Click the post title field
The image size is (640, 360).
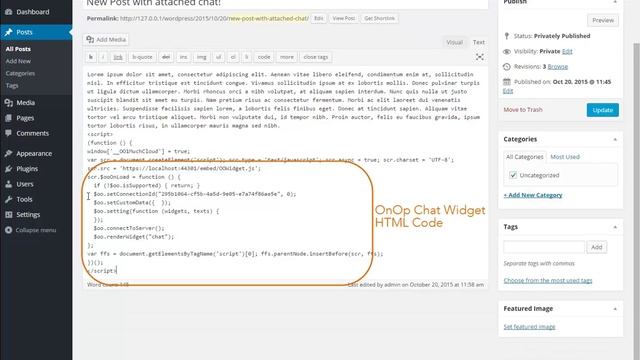(x=285, y=4)
